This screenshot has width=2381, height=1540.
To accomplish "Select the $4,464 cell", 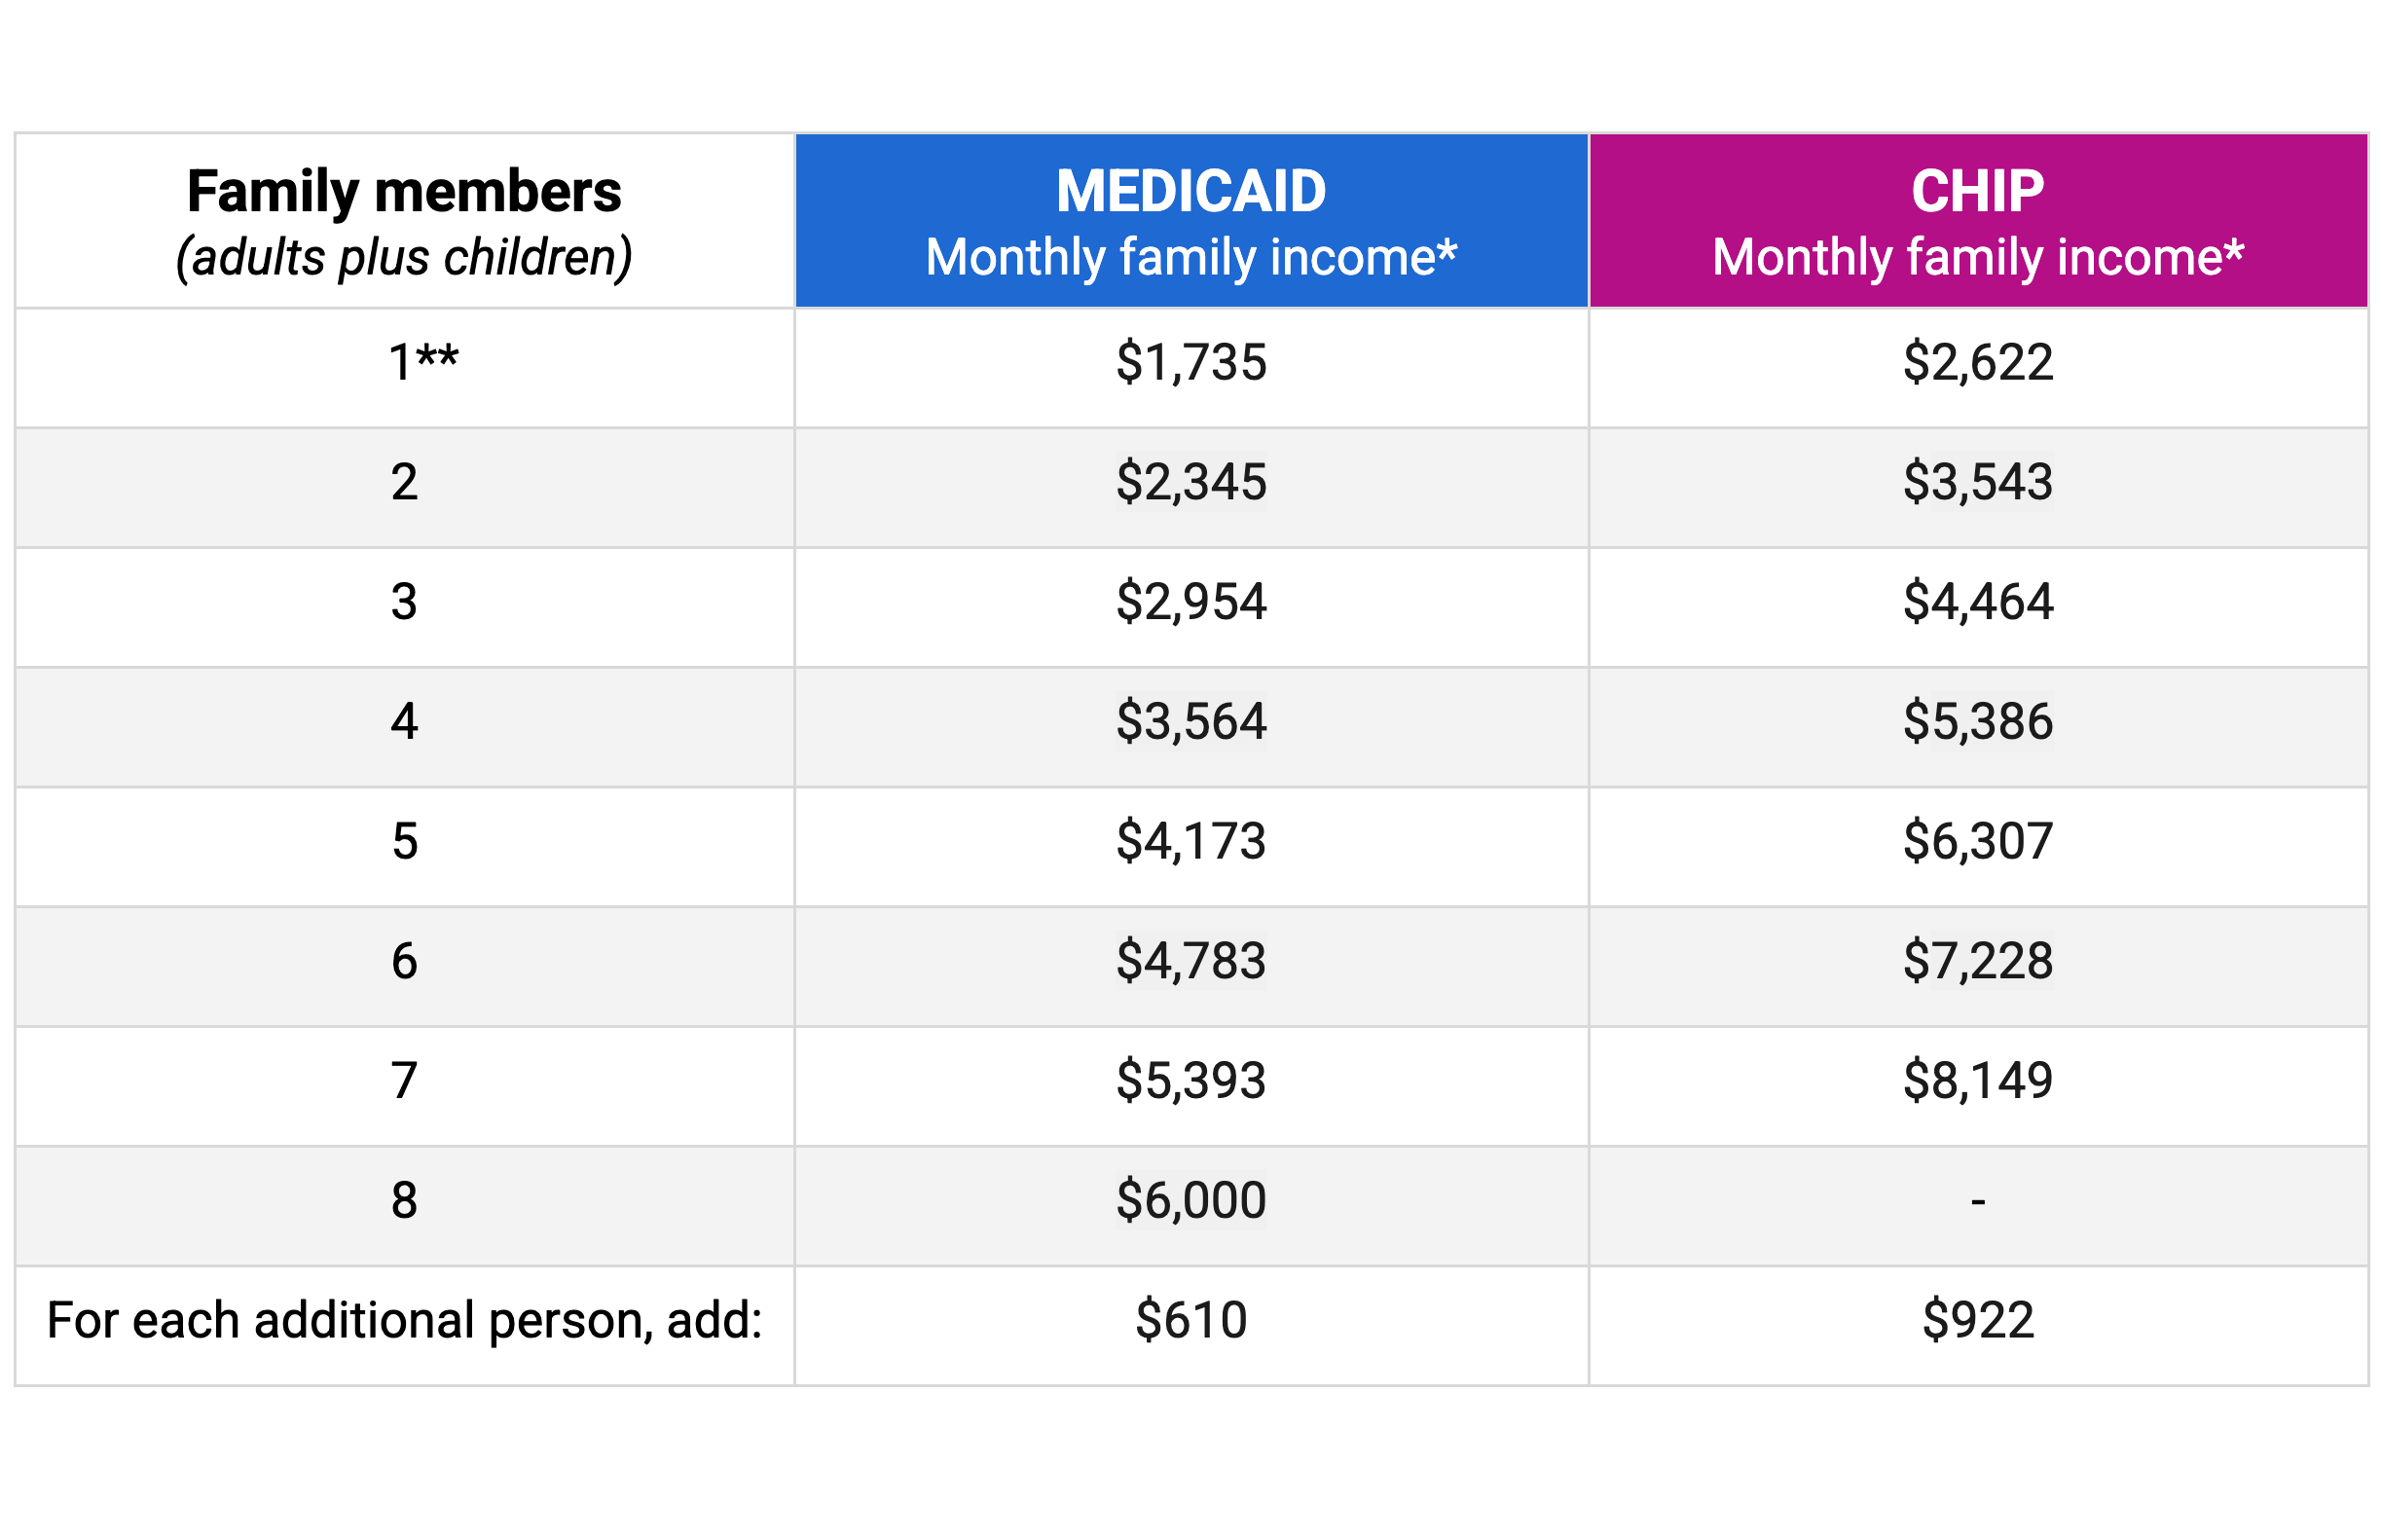I will (x=1977, y=602).
